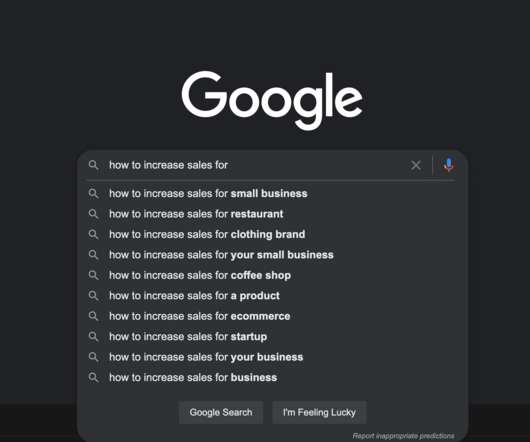Click the magnifier icon beside the small business suggestion
The image size is (530, 442).
point(93,194)
